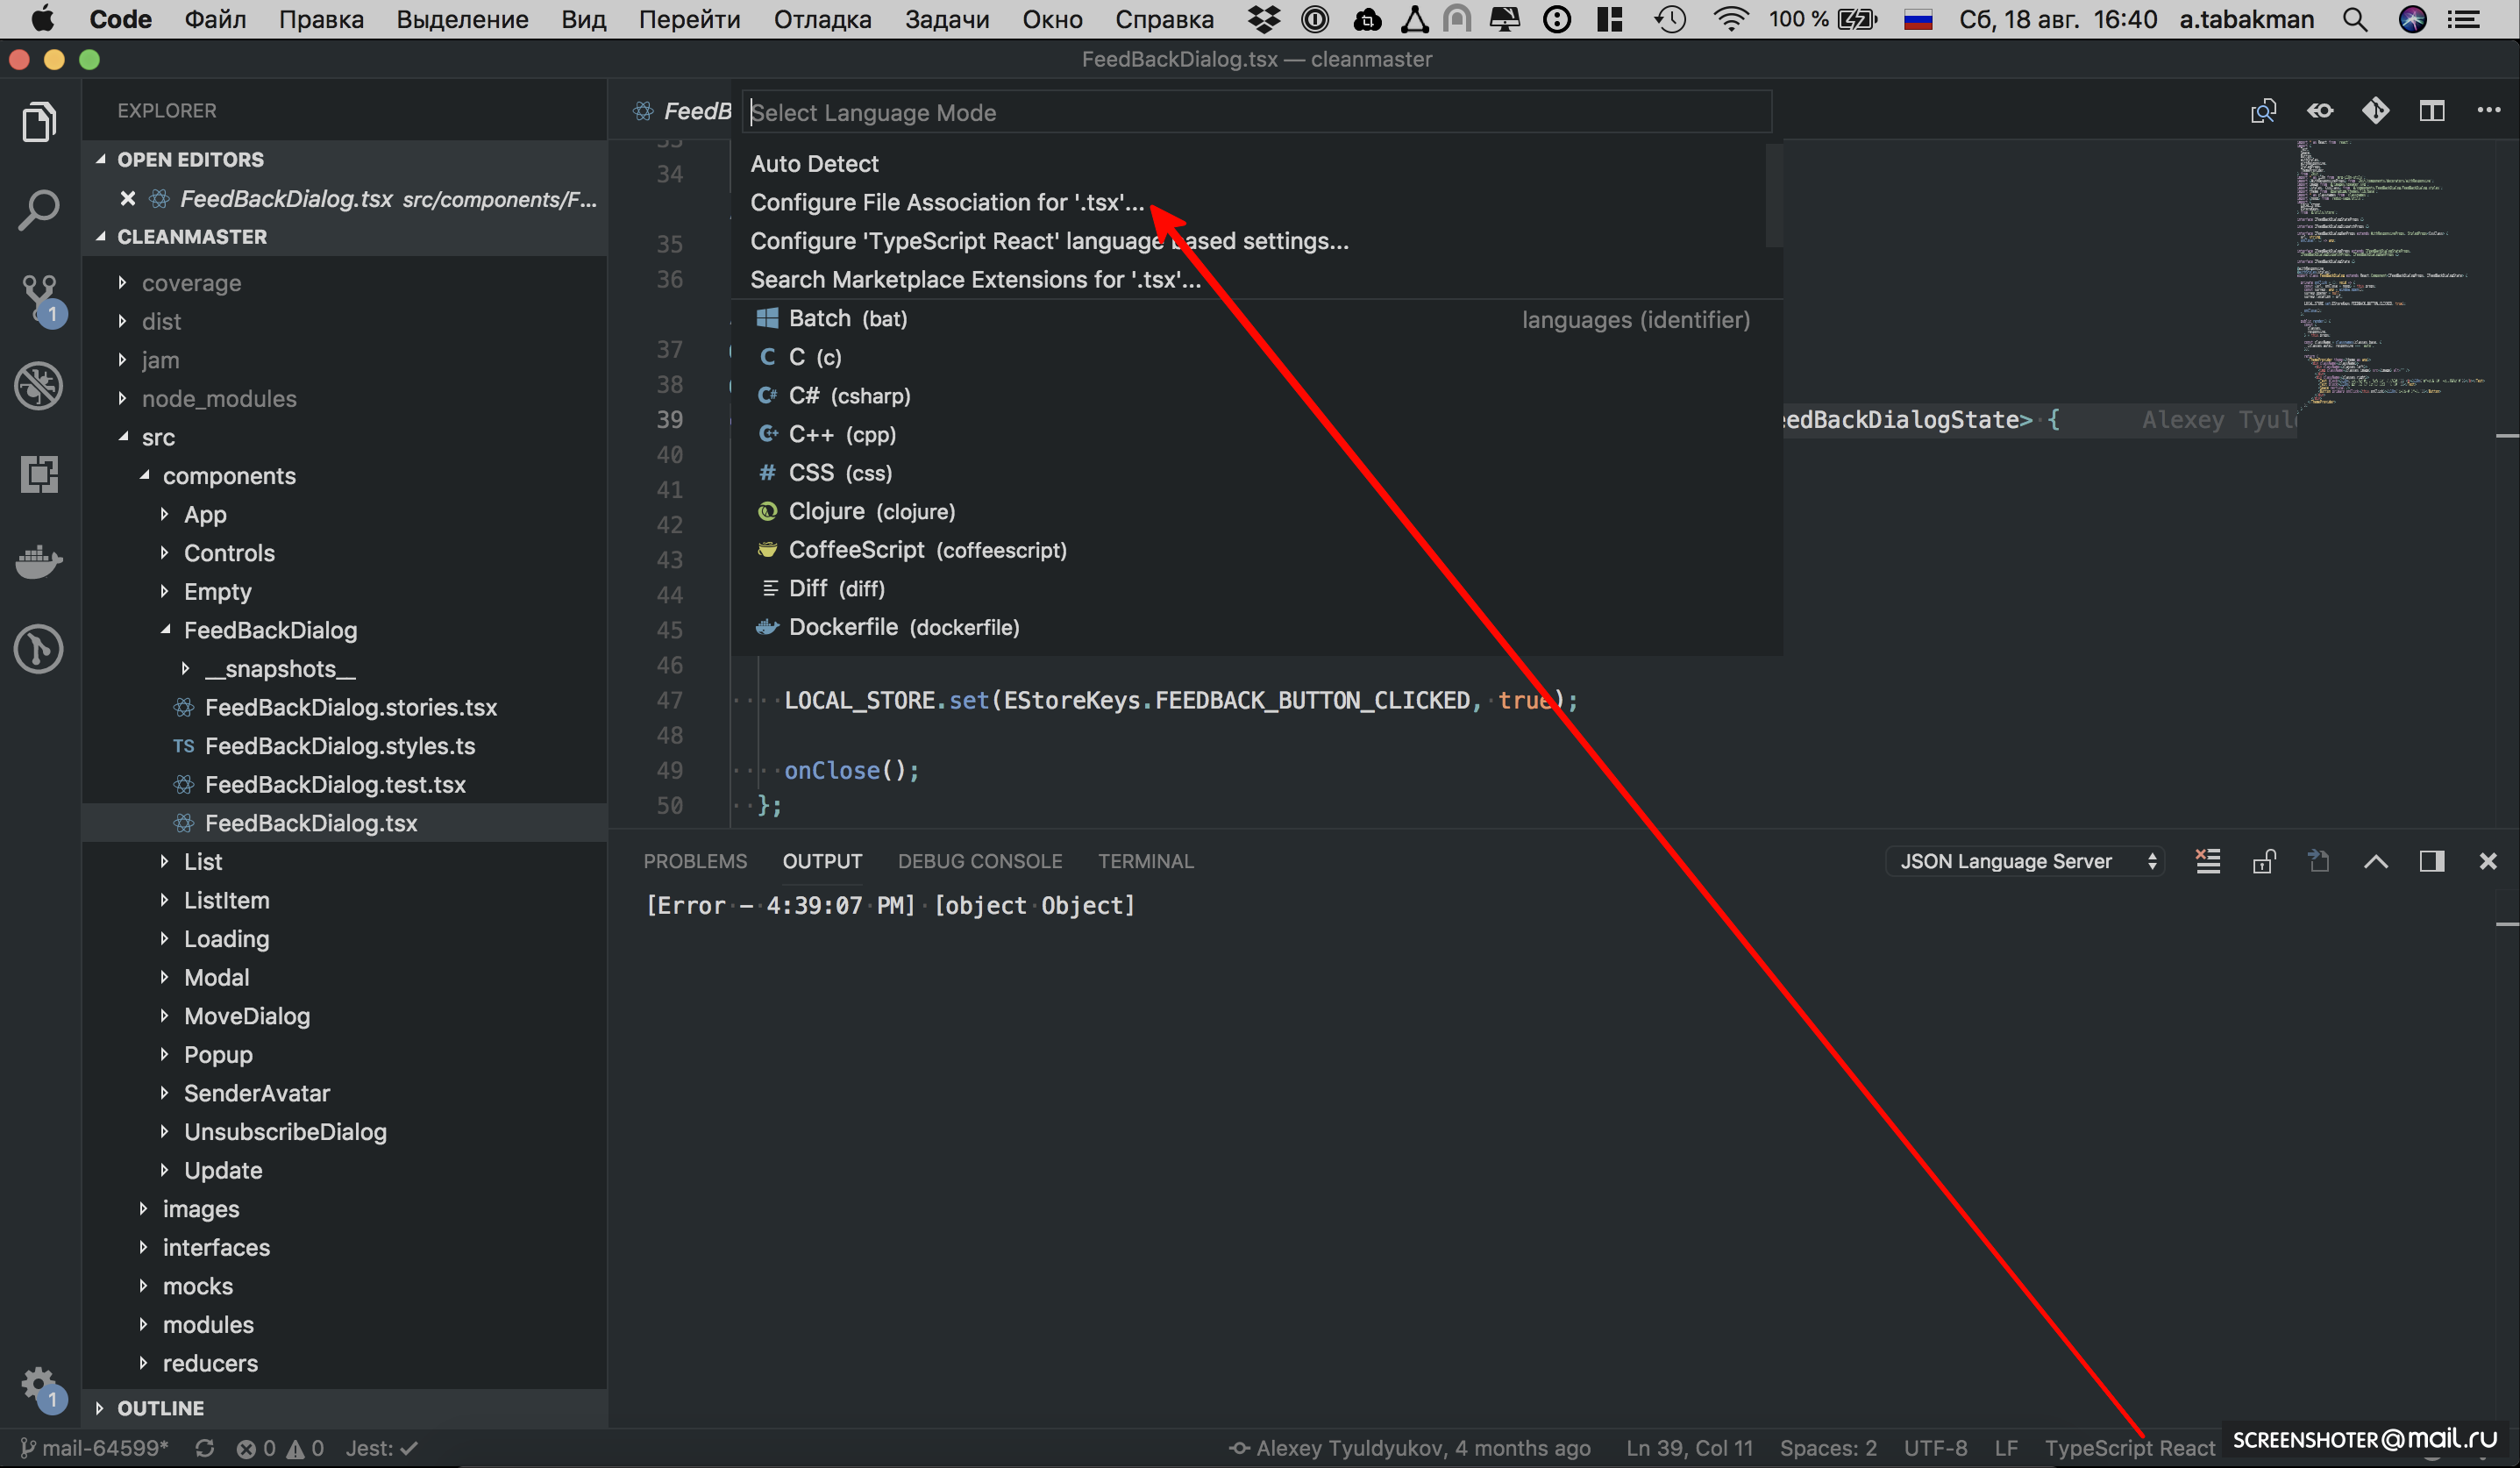Toggle panel position to the side
The height and width of the screenshot is (1468, 2520).
pyautogui.click(x=2432, y=861)
